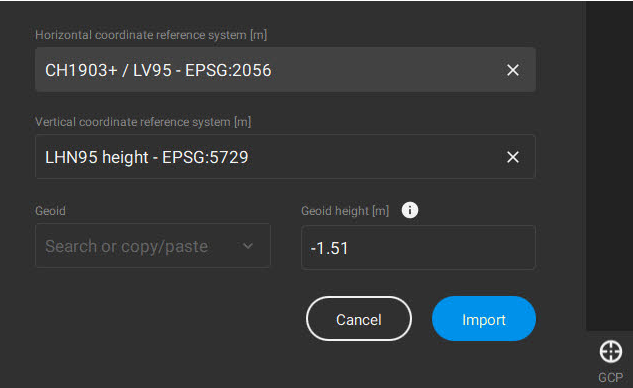The height and width of the screenshot is (388, 633).
Task: Click the Search or copy/paste placeholder text
Action: [x=127, y=246]
